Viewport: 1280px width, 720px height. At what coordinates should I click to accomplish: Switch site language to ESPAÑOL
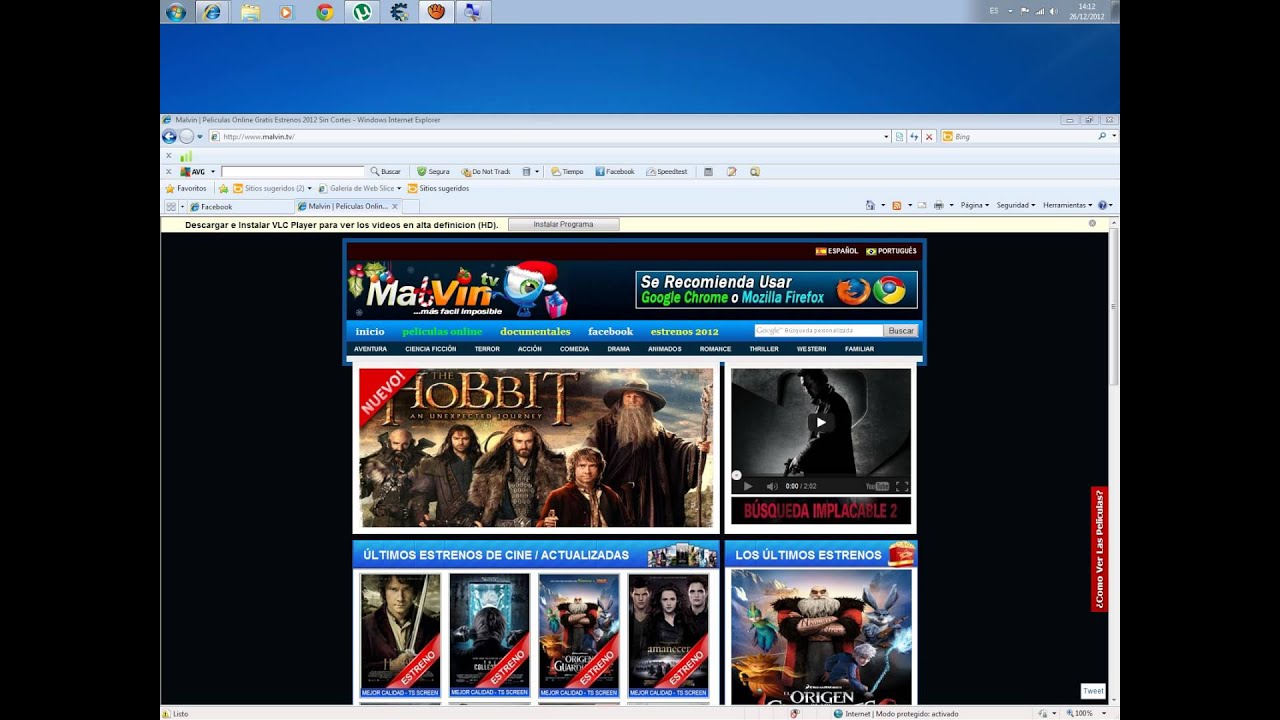[x=837, y=251]
